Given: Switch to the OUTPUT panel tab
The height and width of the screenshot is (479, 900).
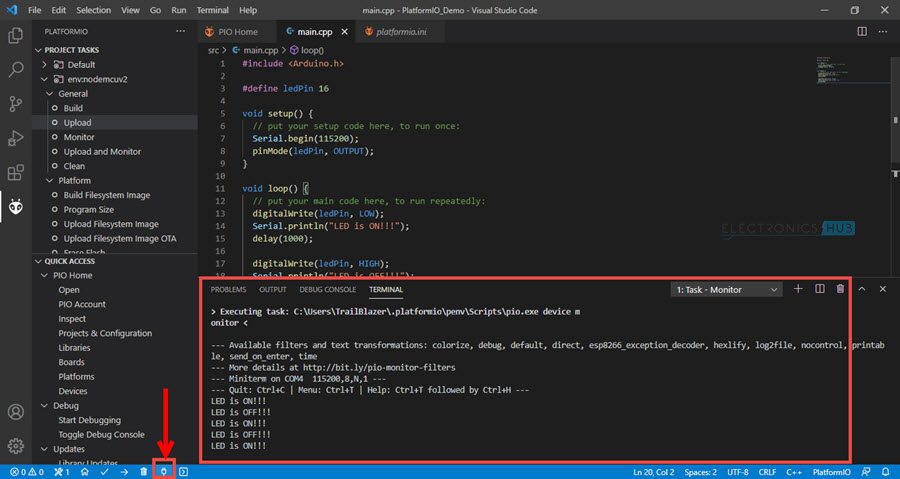Looking at the screenshot, I should point(273,290).
